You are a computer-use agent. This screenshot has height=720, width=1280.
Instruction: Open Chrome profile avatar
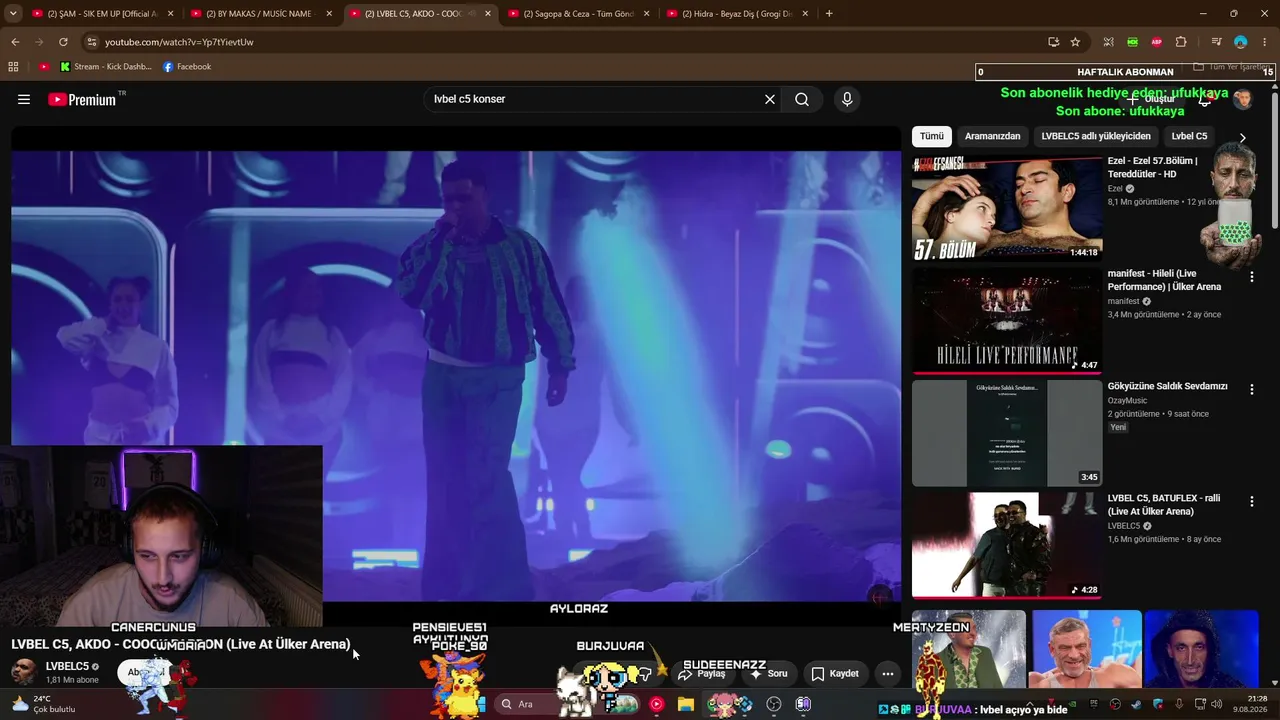click(1241, 42)
